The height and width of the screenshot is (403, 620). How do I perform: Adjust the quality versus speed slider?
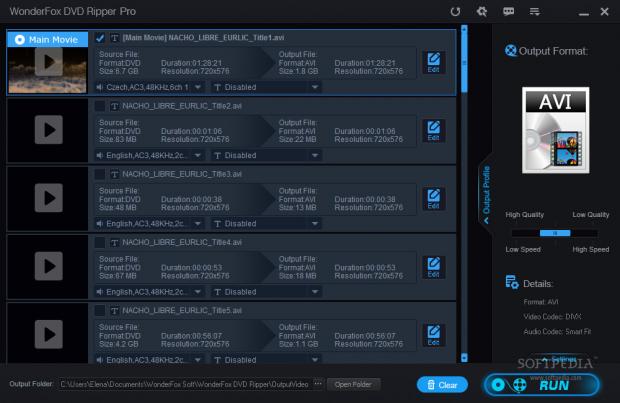point(556,232)
